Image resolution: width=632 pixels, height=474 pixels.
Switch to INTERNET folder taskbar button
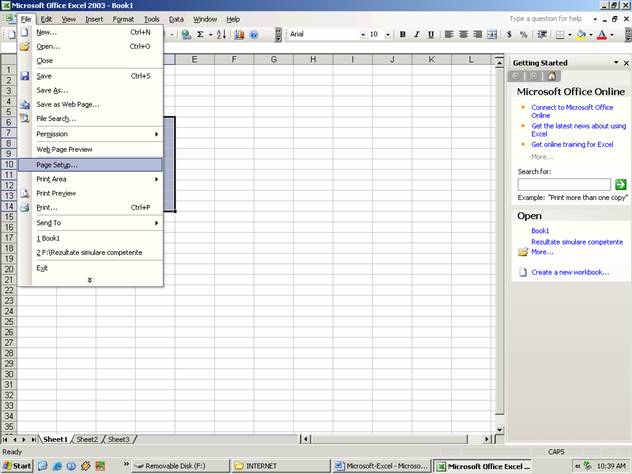(281, 466)
